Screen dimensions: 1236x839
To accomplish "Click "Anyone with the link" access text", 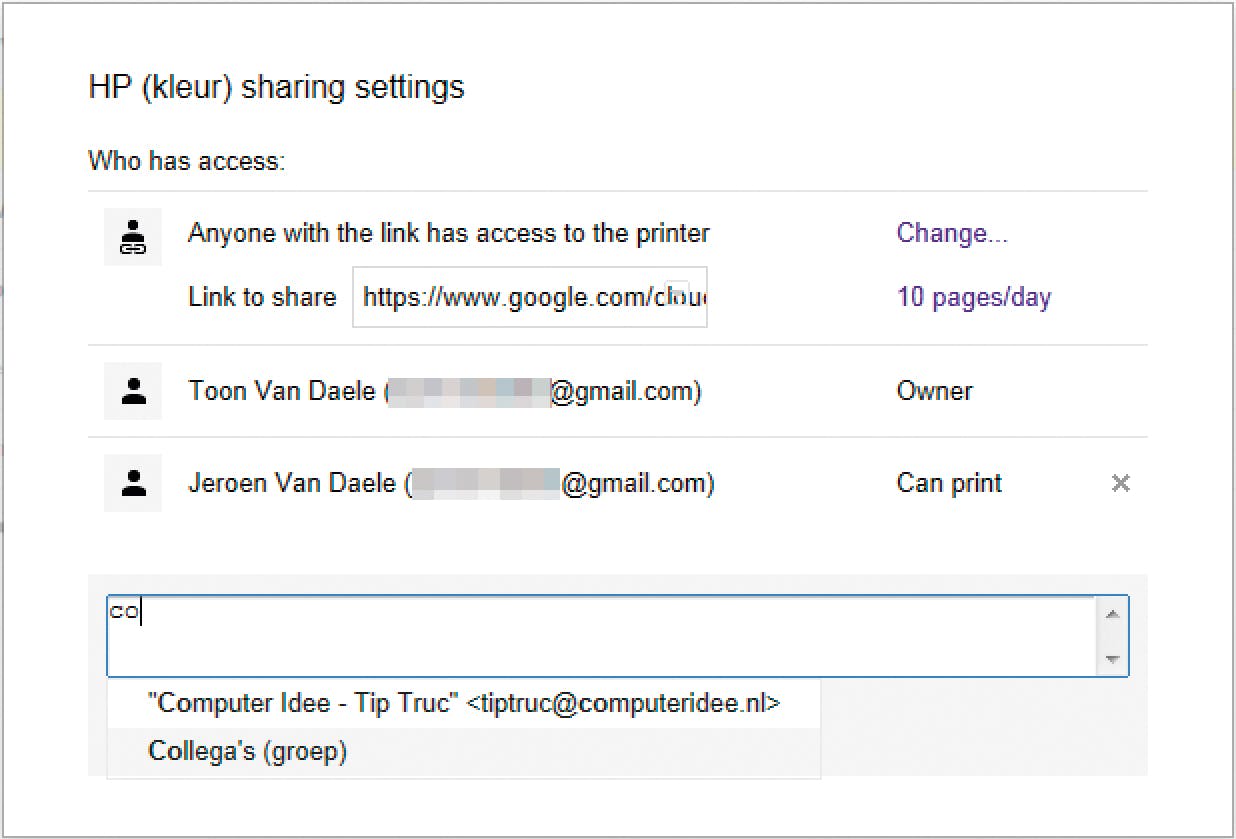I will (448, 233).
